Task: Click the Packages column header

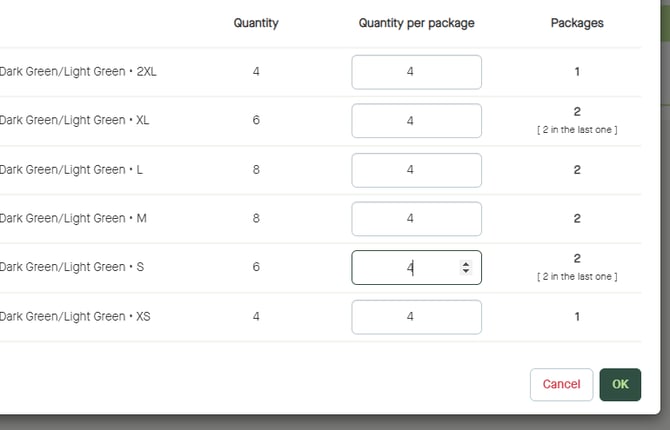Action: pyautogui.click(x=577, y=23)
